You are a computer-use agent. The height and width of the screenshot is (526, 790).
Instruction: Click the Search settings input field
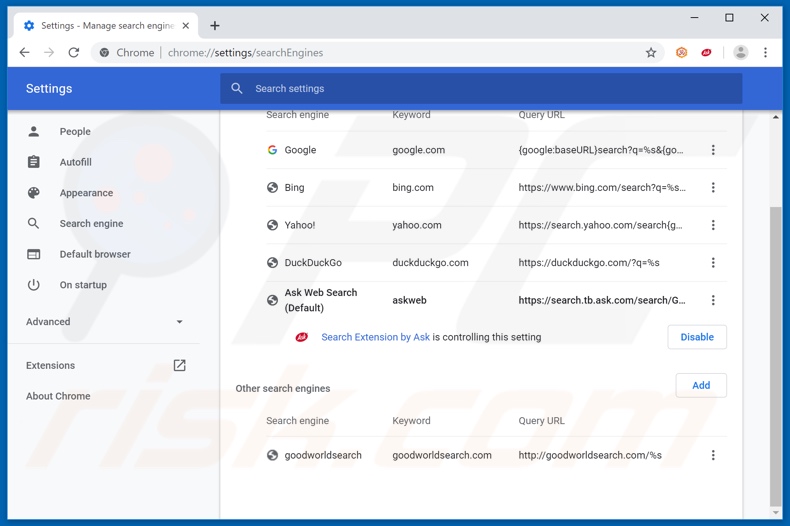coord(480,89)
